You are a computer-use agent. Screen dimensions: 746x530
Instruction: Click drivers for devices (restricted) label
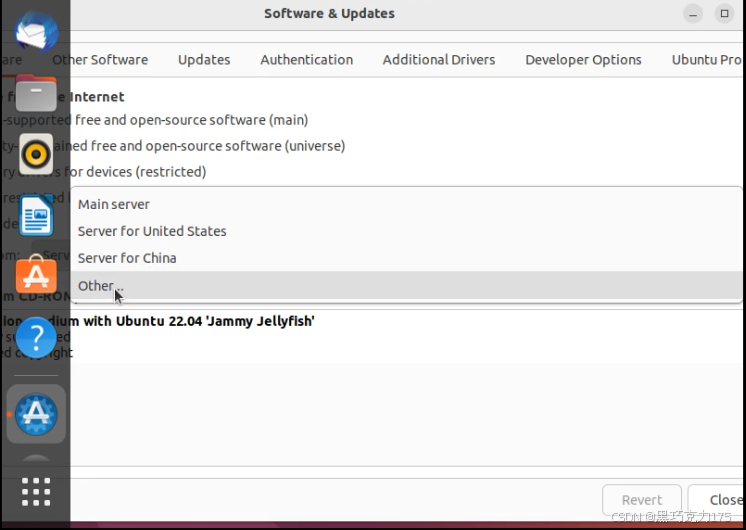point(104,171)
